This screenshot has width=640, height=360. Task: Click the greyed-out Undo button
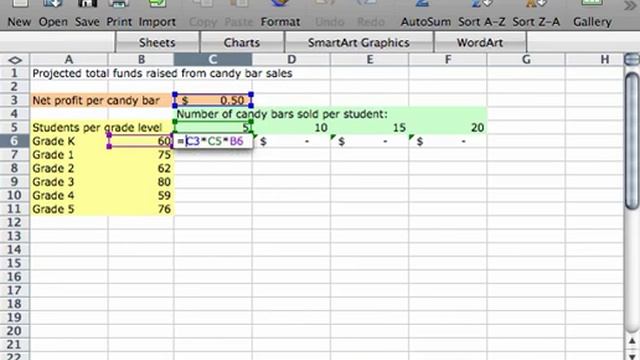point(329,15)
